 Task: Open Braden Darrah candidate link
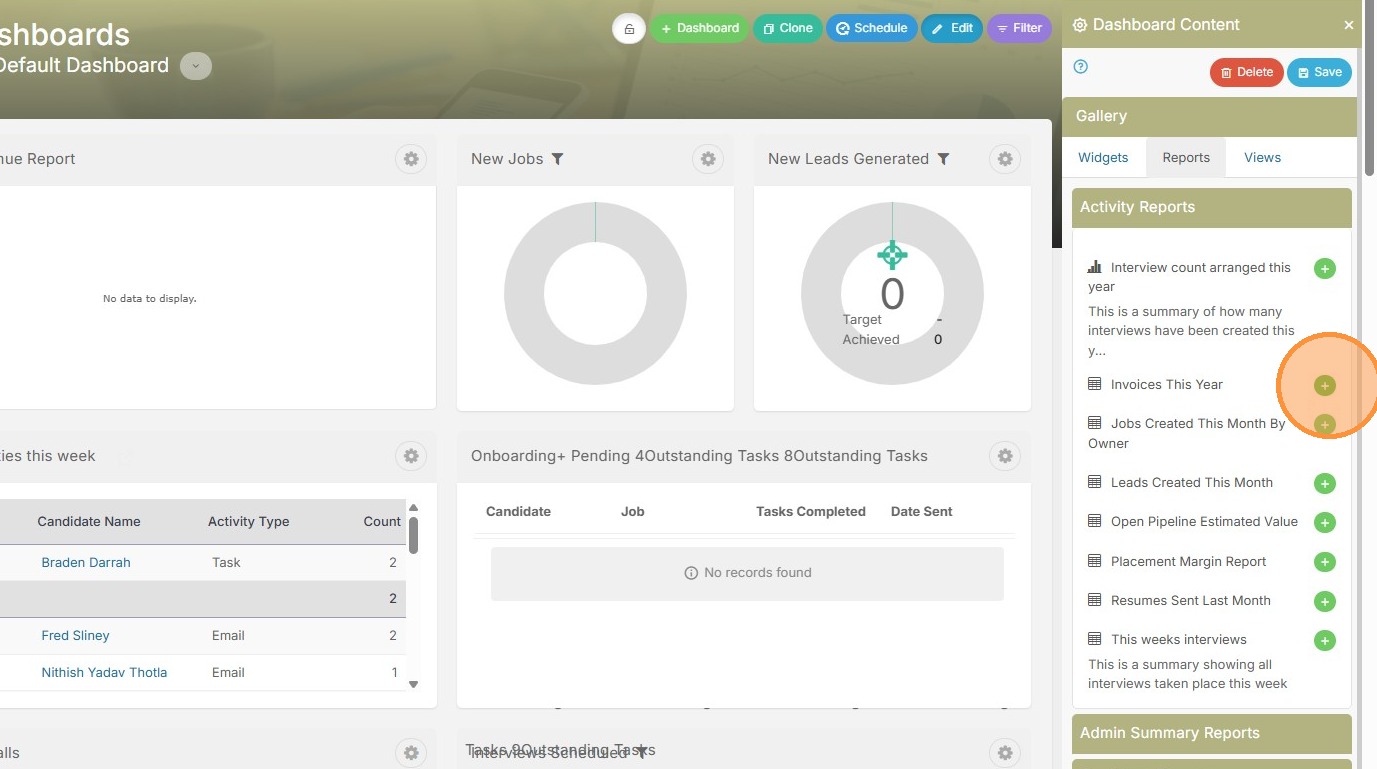86,563
